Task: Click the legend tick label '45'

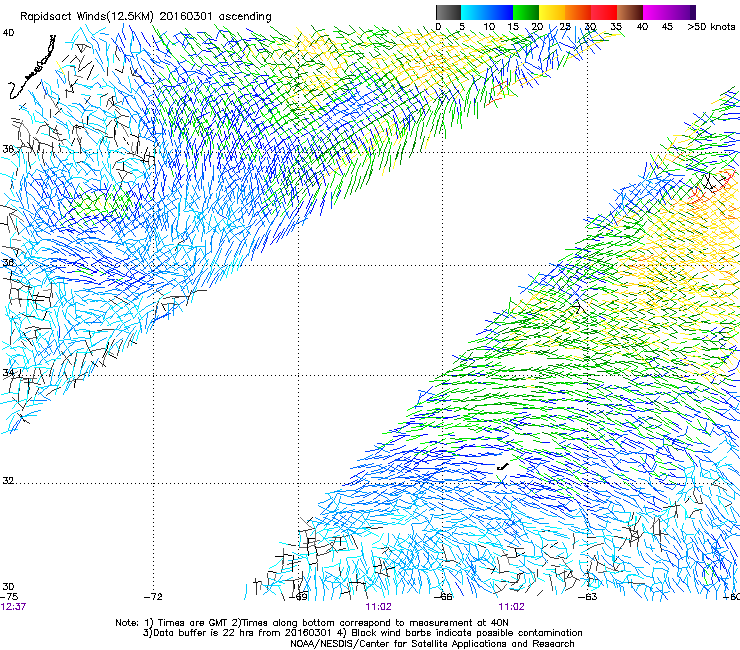Action: pos(667,27)
